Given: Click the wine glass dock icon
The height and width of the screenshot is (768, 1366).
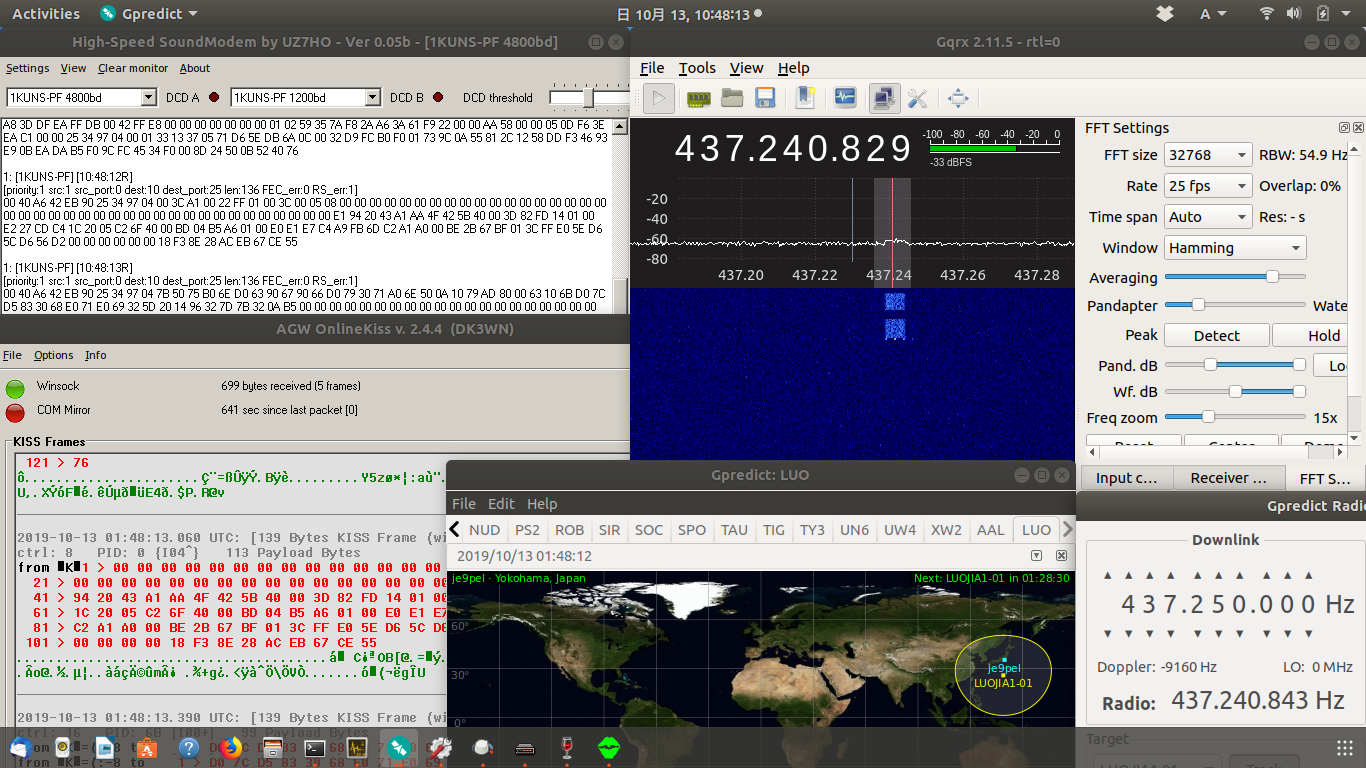Looking at the screenshot, I should pos(567,747).
